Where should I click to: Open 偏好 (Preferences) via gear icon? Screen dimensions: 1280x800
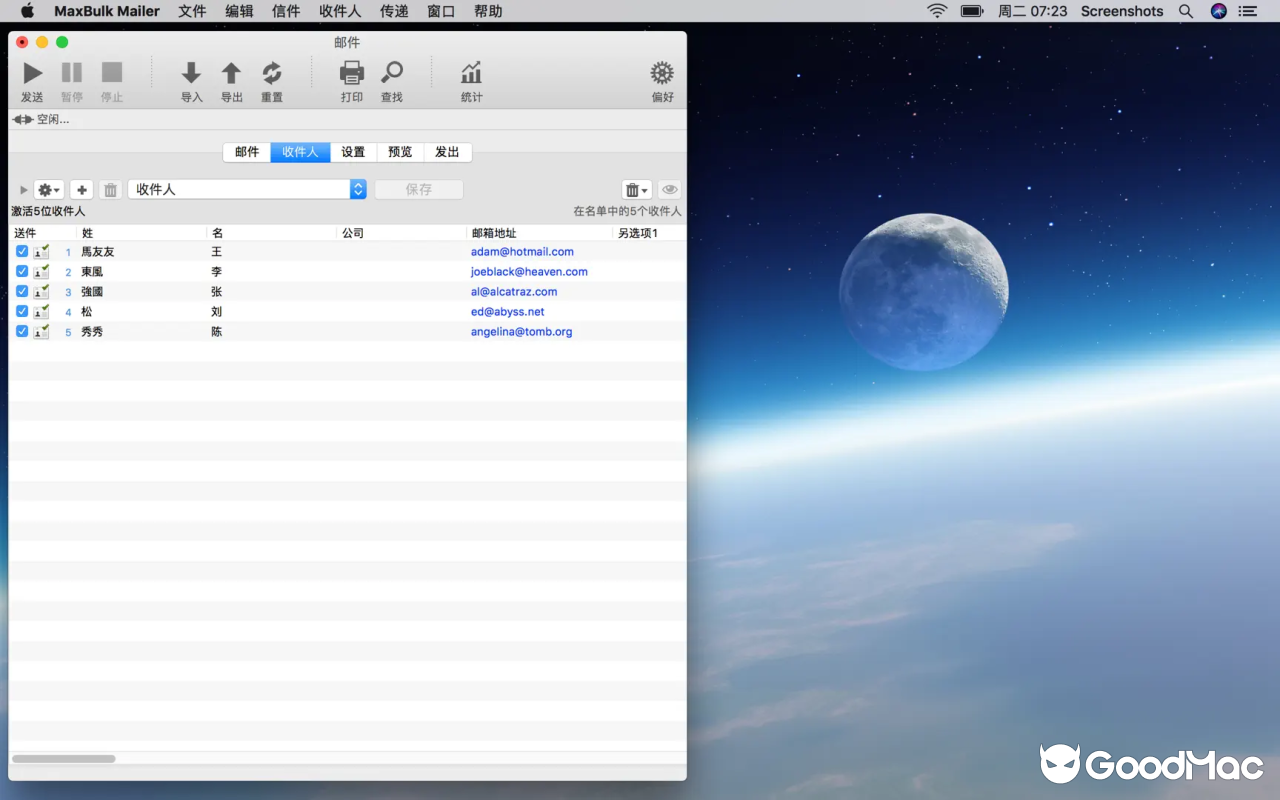[x=661, y=73]
